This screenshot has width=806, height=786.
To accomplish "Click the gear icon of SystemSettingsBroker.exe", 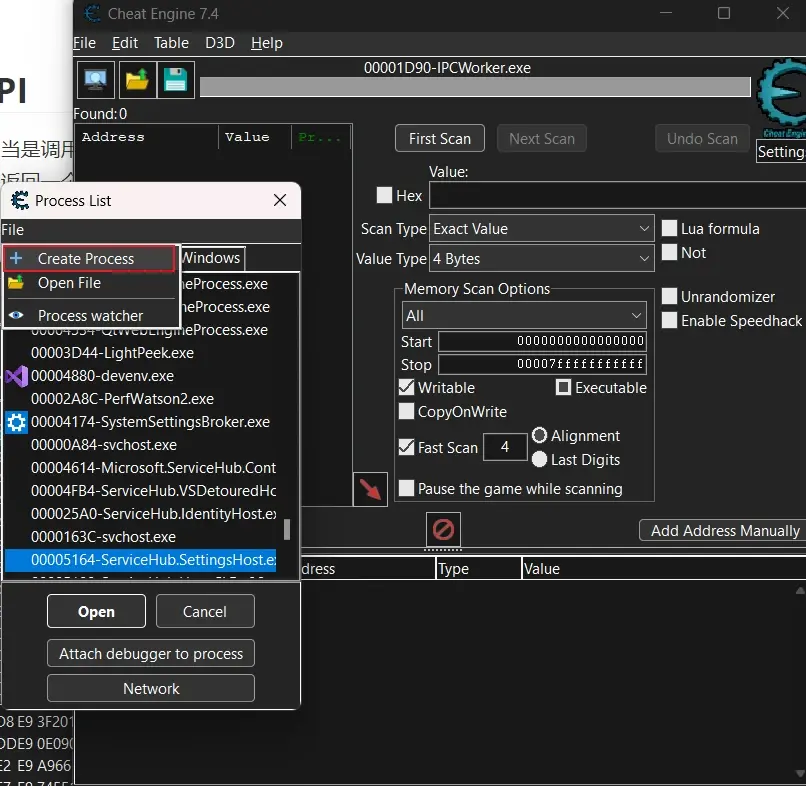I will point(16,423).
